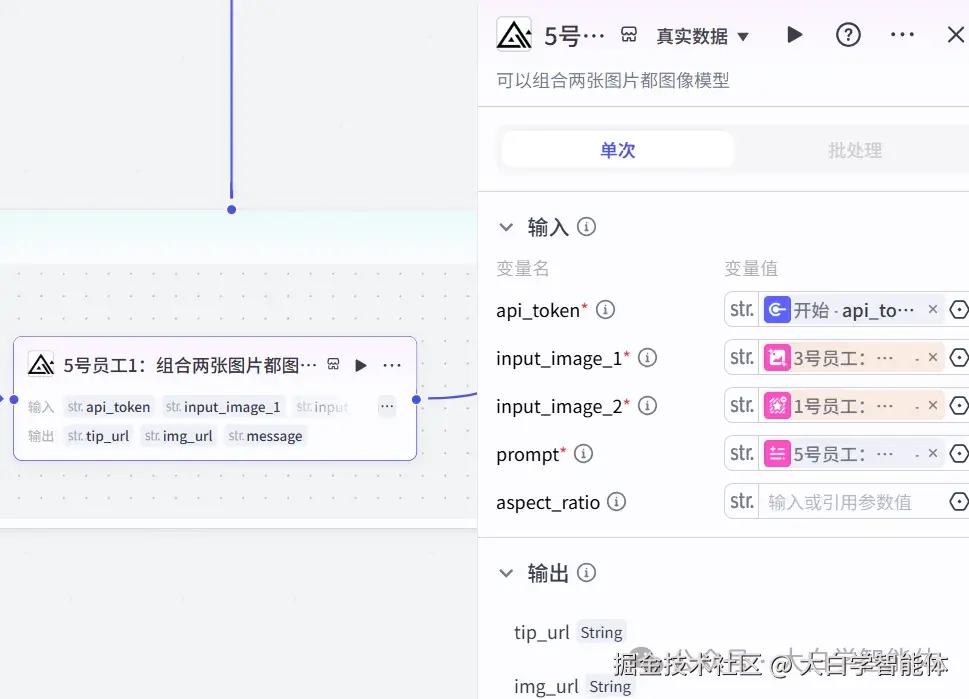
Task: Select the 5号员工1 node title
Action: (190, 365)
